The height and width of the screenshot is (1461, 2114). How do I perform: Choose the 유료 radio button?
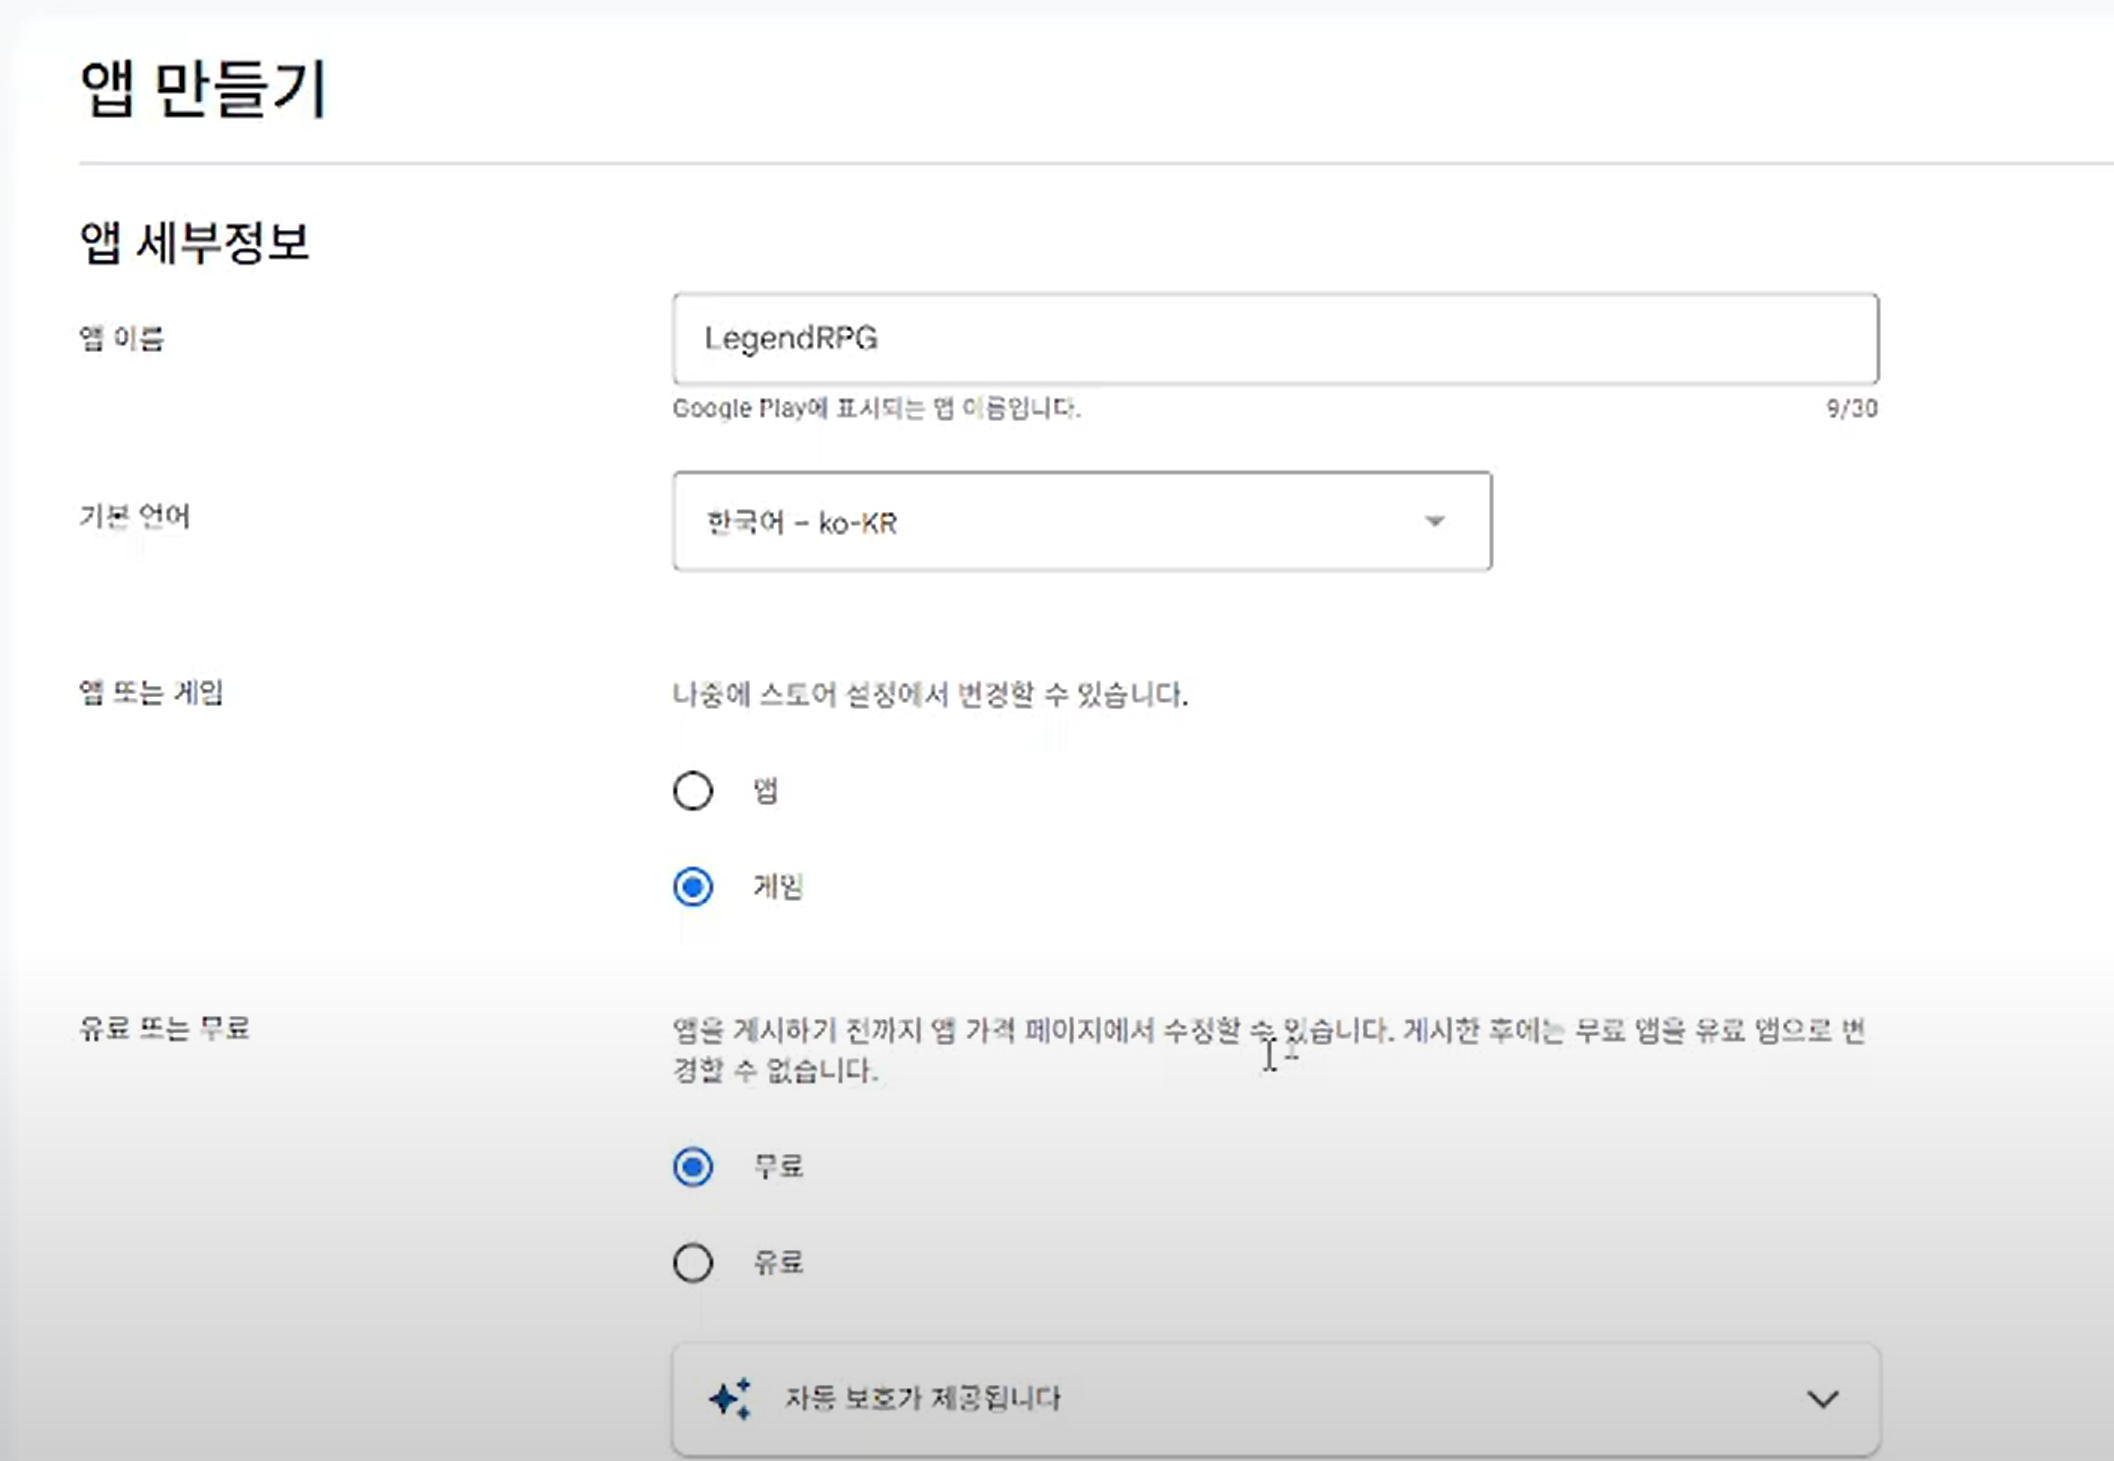click(x=693, y=1263)
